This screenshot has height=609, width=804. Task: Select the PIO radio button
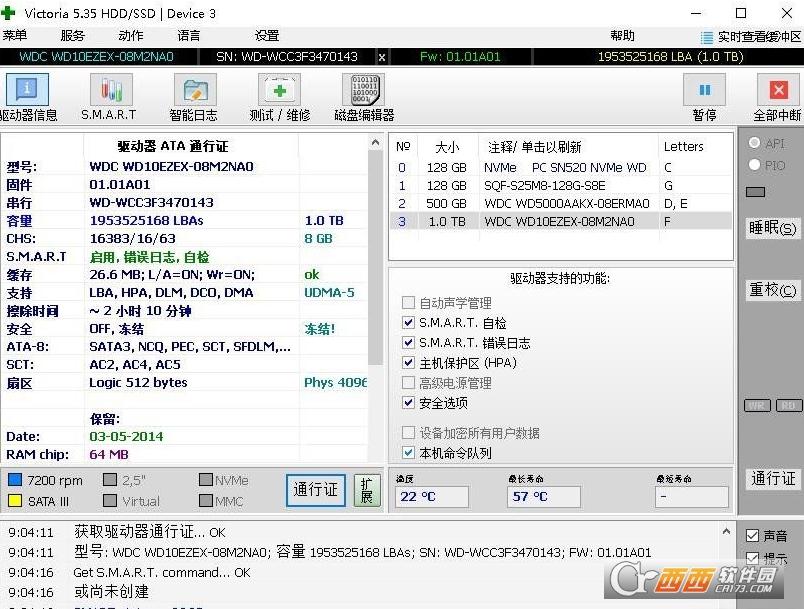754,165
